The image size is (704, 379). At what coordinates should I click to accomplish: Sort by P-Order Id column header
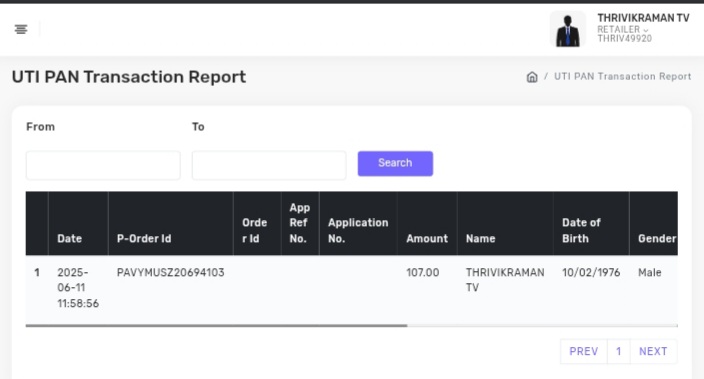click(x=144, y=238)
